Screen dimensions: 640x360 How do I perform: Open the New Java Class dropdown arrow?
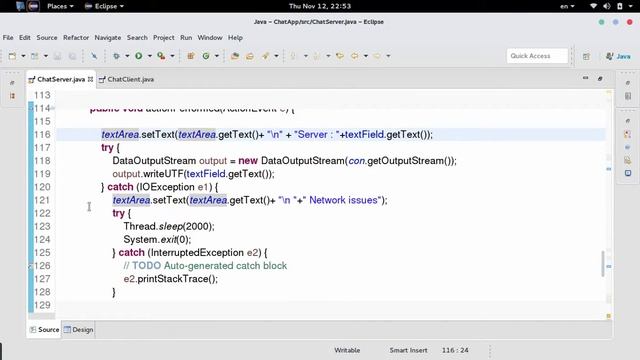click(x=217, y=56)
